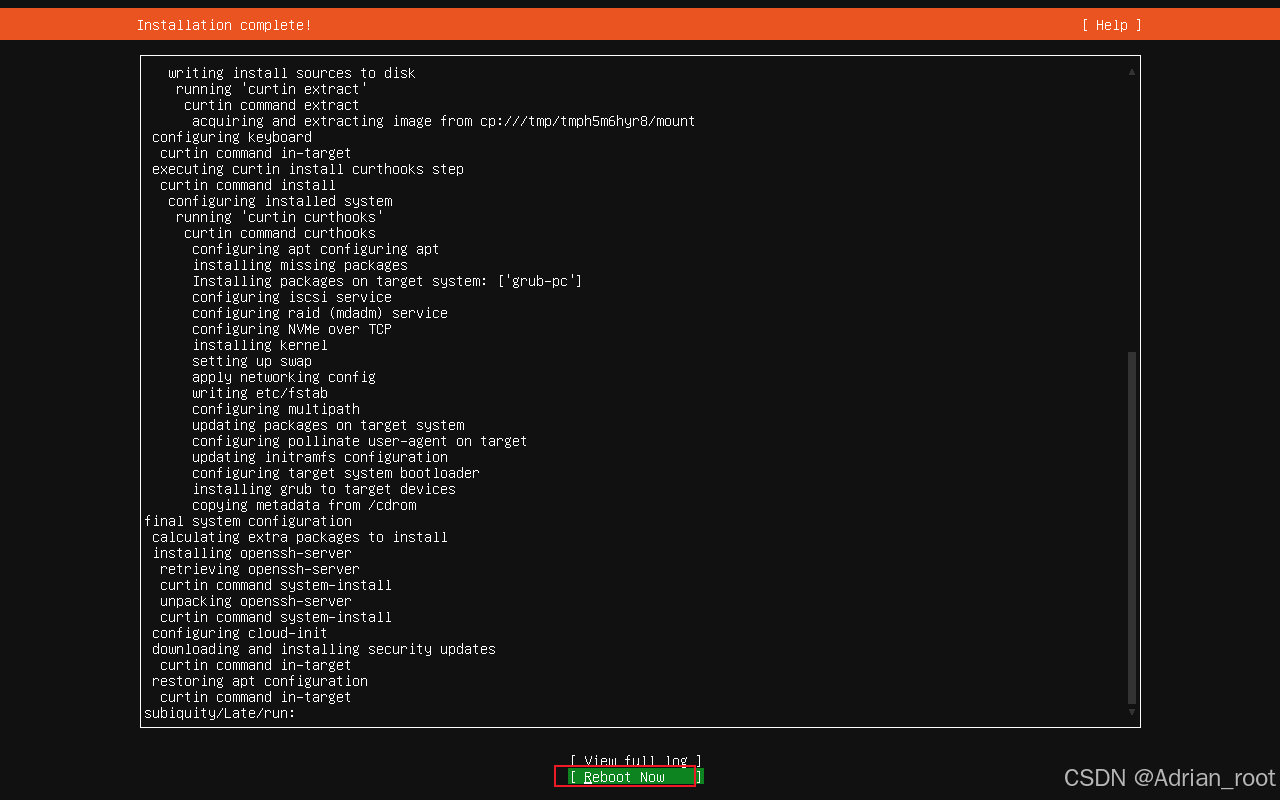
Task: Select the 'retrieving openssh-server' line
Action: (260, 569)
